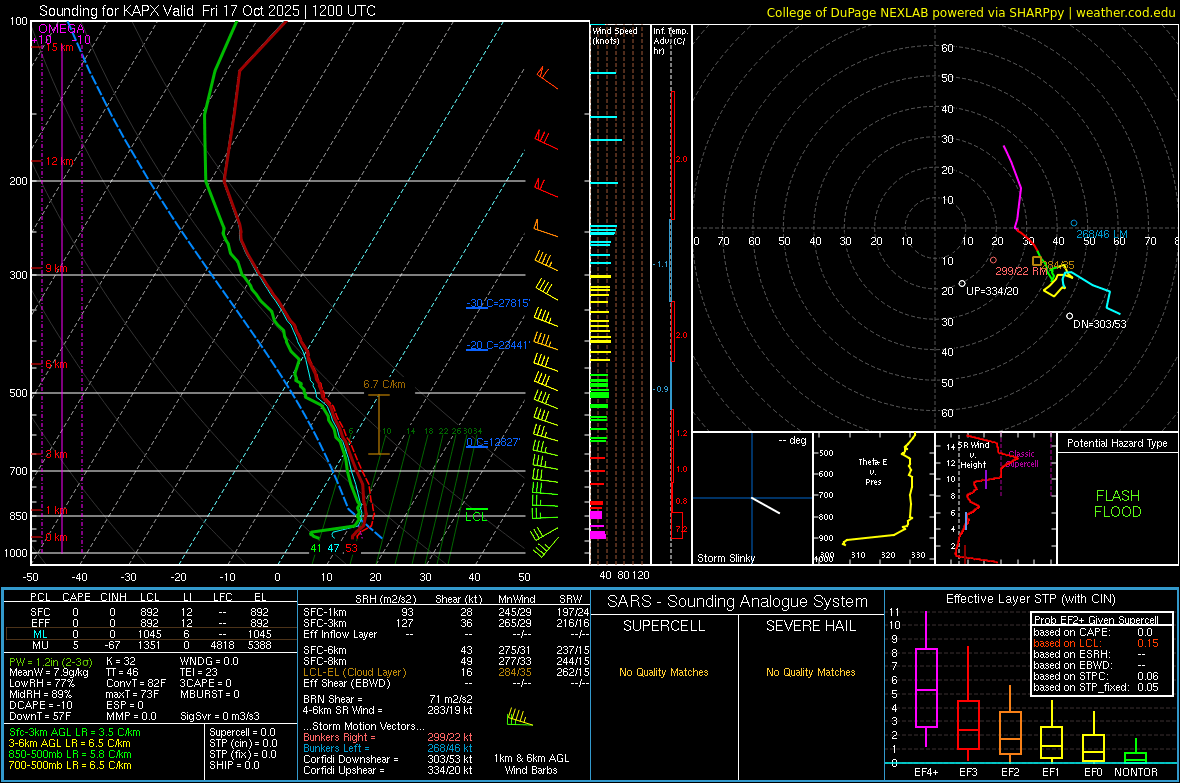1180x783 pixels.
Task: Click the Theta-E v. Pres inset title
Action: tap(873, 471)
